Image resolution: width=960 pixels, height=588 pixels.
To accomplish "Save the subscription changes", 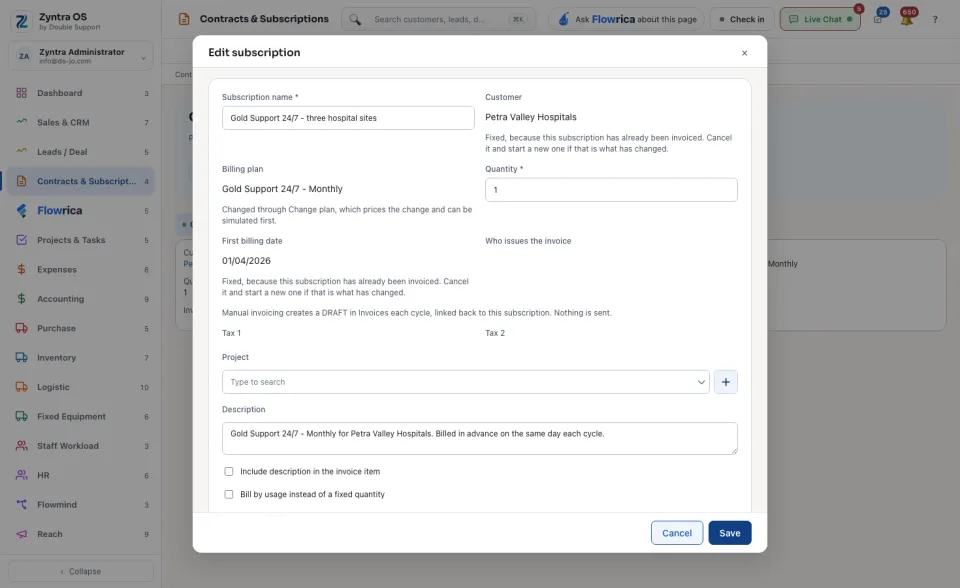I will (730, 533).
